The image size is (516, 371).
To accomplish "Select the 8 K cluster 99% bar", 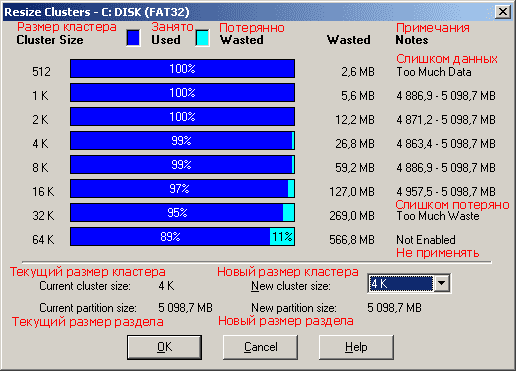I will [x=182, y=165].
